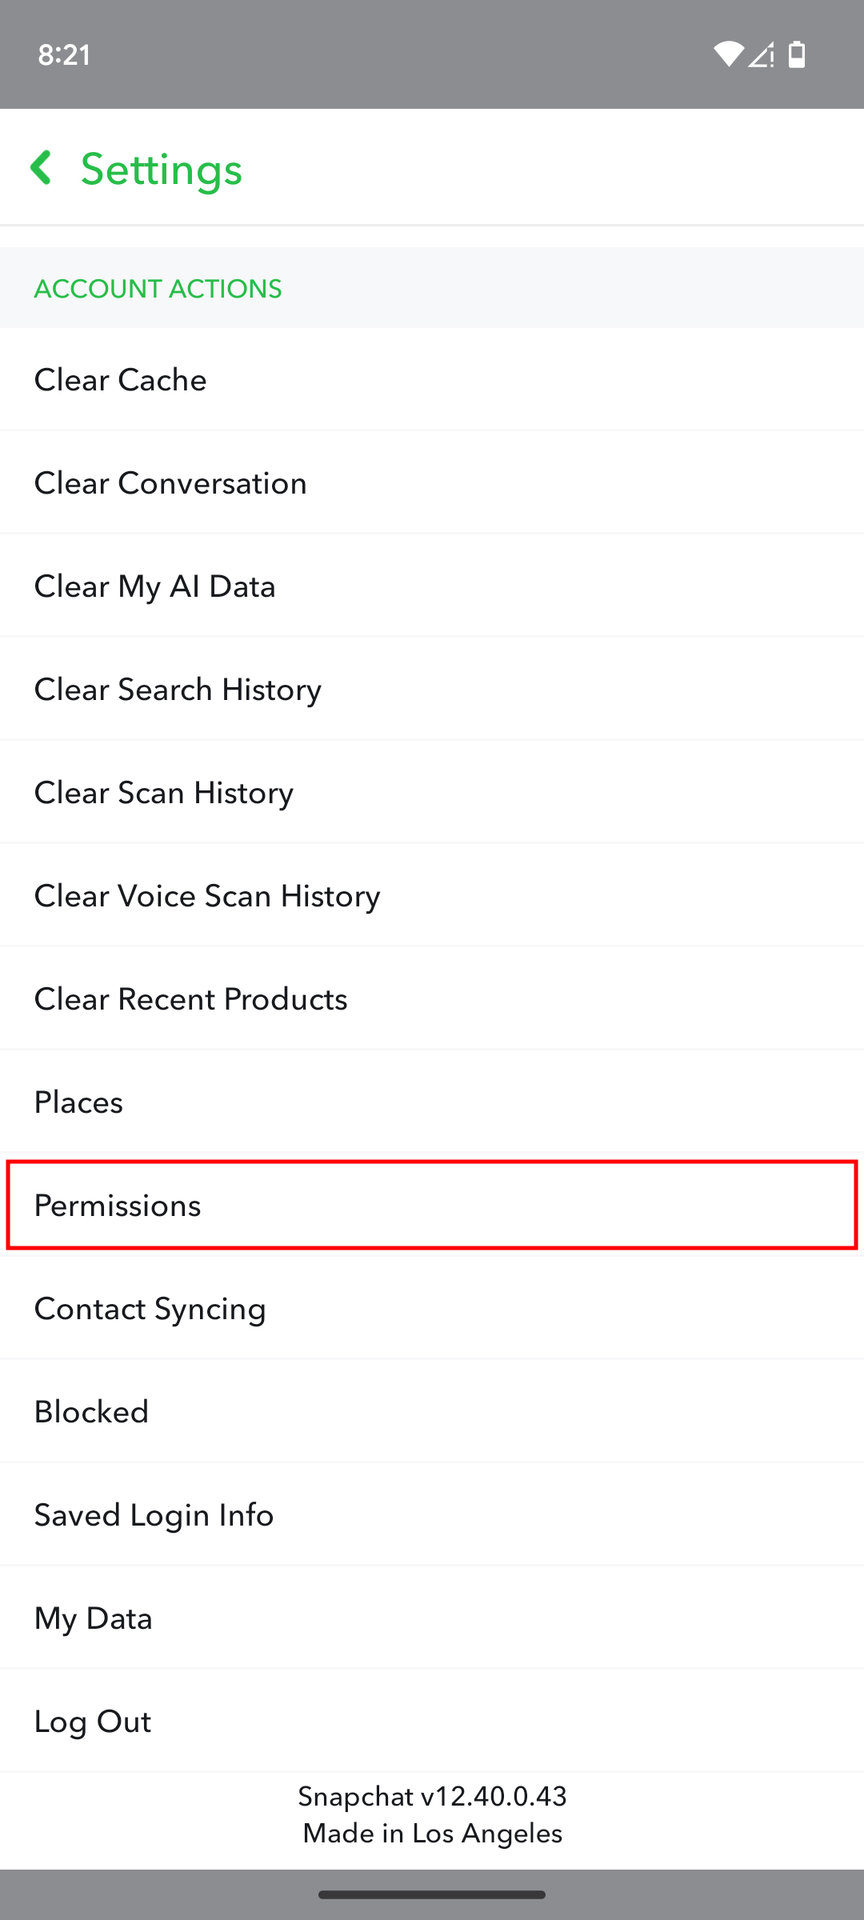Tap the Wi-Fi status icon
This screenshot has width=864, height=1920.
(x=728, y=55)
